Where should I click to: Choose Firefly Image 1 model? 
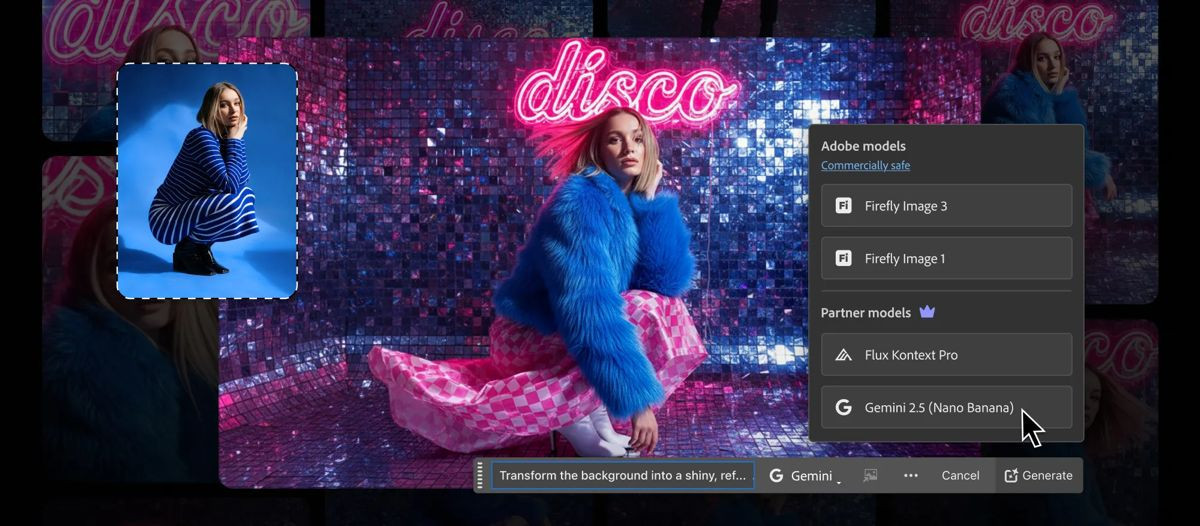(946, 259)
